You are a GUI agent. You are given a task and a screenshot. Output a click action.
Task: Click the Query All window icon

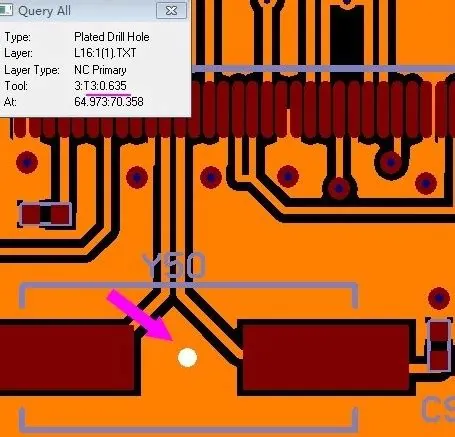tap(6, 10)
